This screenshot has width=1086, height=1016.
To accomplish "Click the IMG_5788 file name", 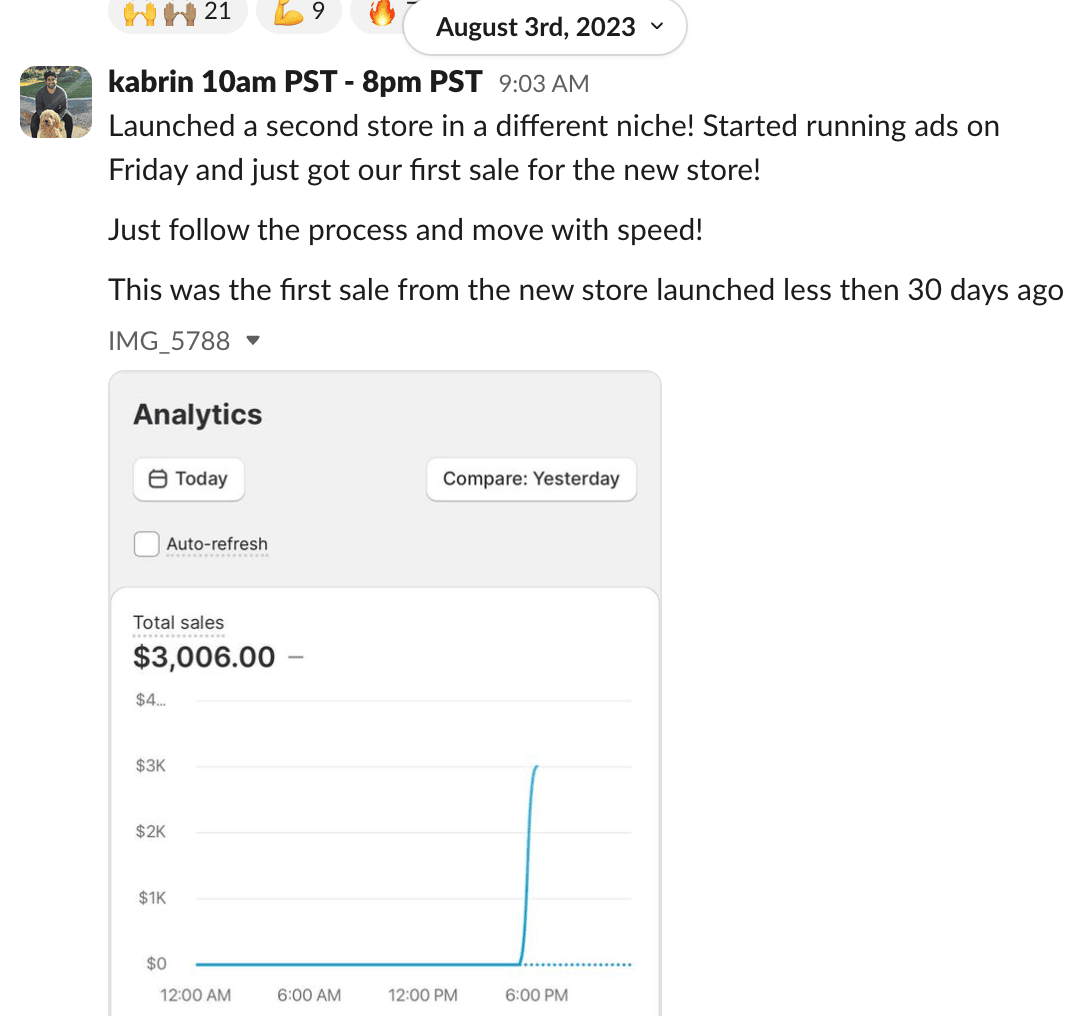I will tap(169, 341).
